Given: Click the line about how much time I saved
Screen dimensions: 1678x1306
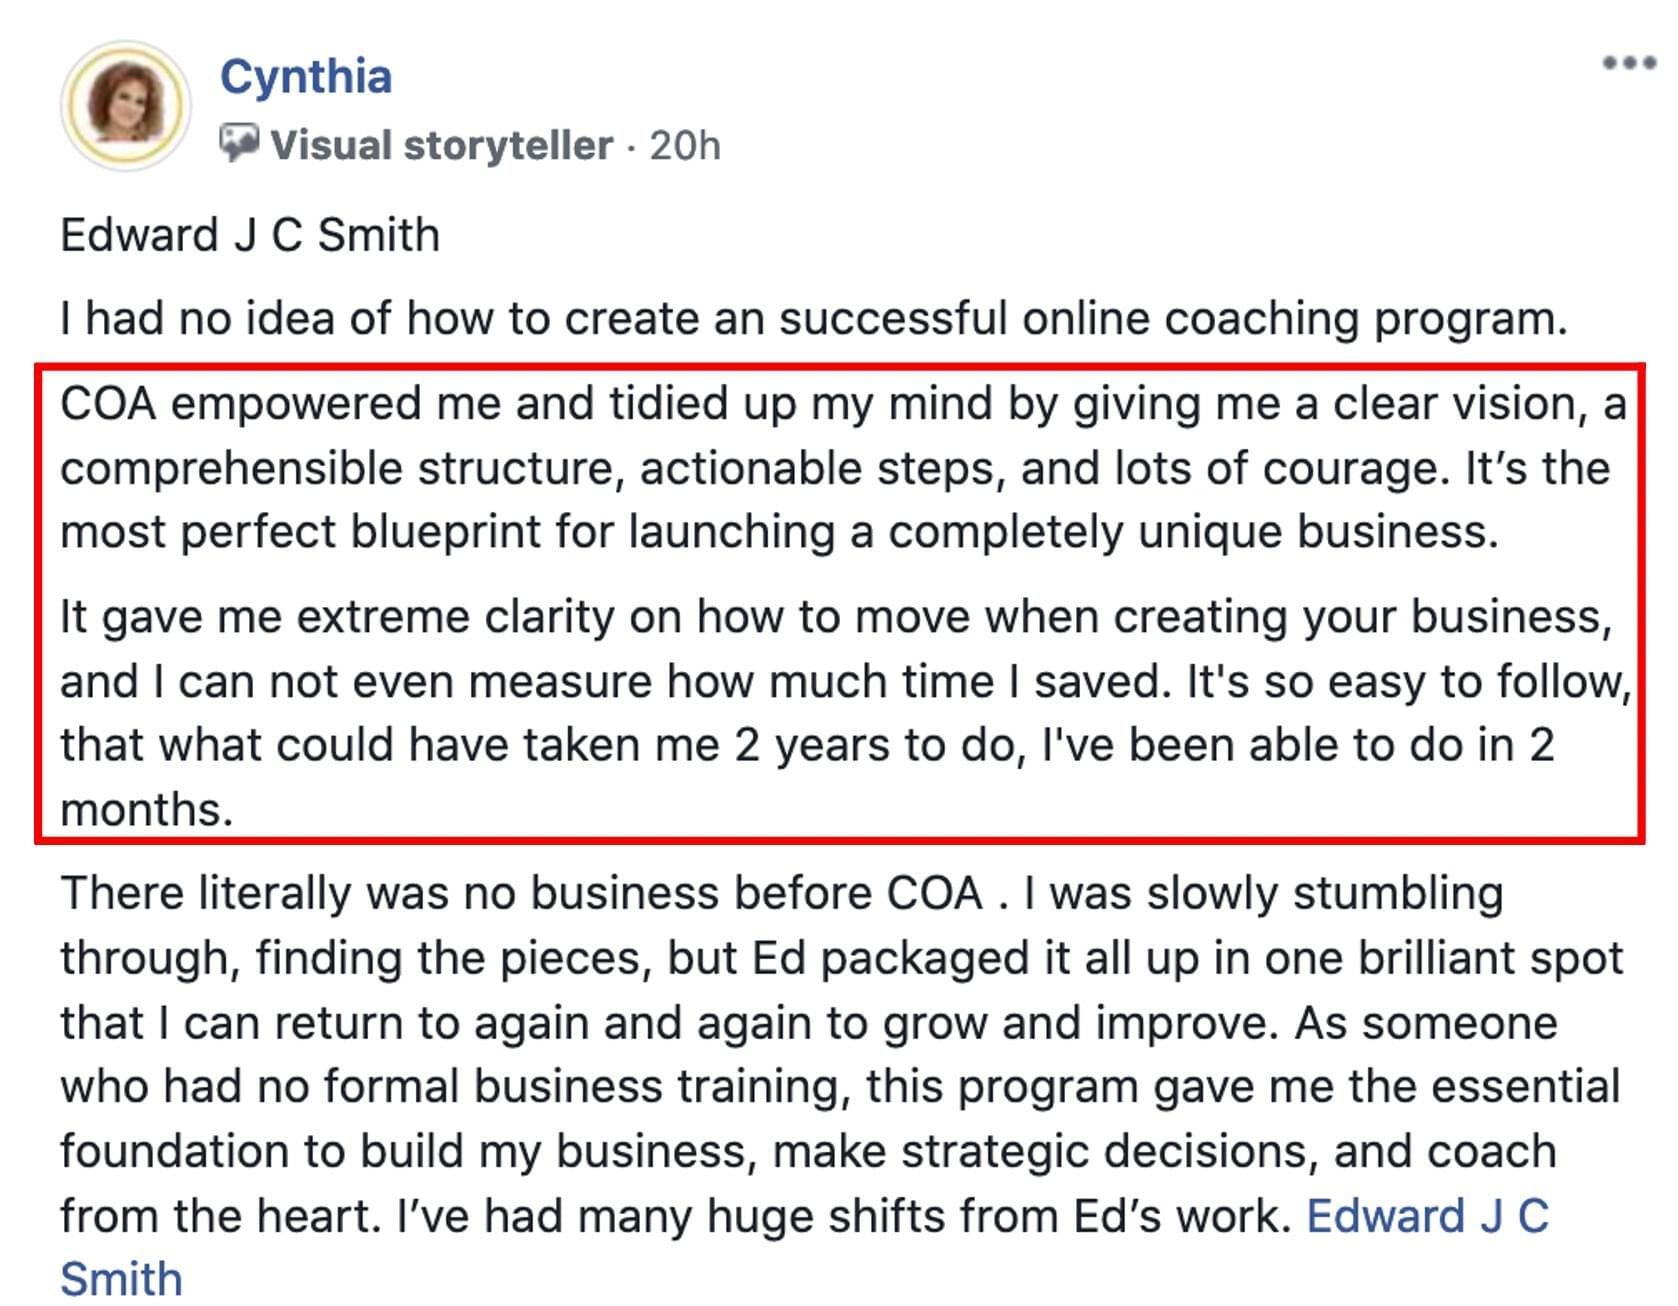Looking at the screenshot, I should coord(845,682).
